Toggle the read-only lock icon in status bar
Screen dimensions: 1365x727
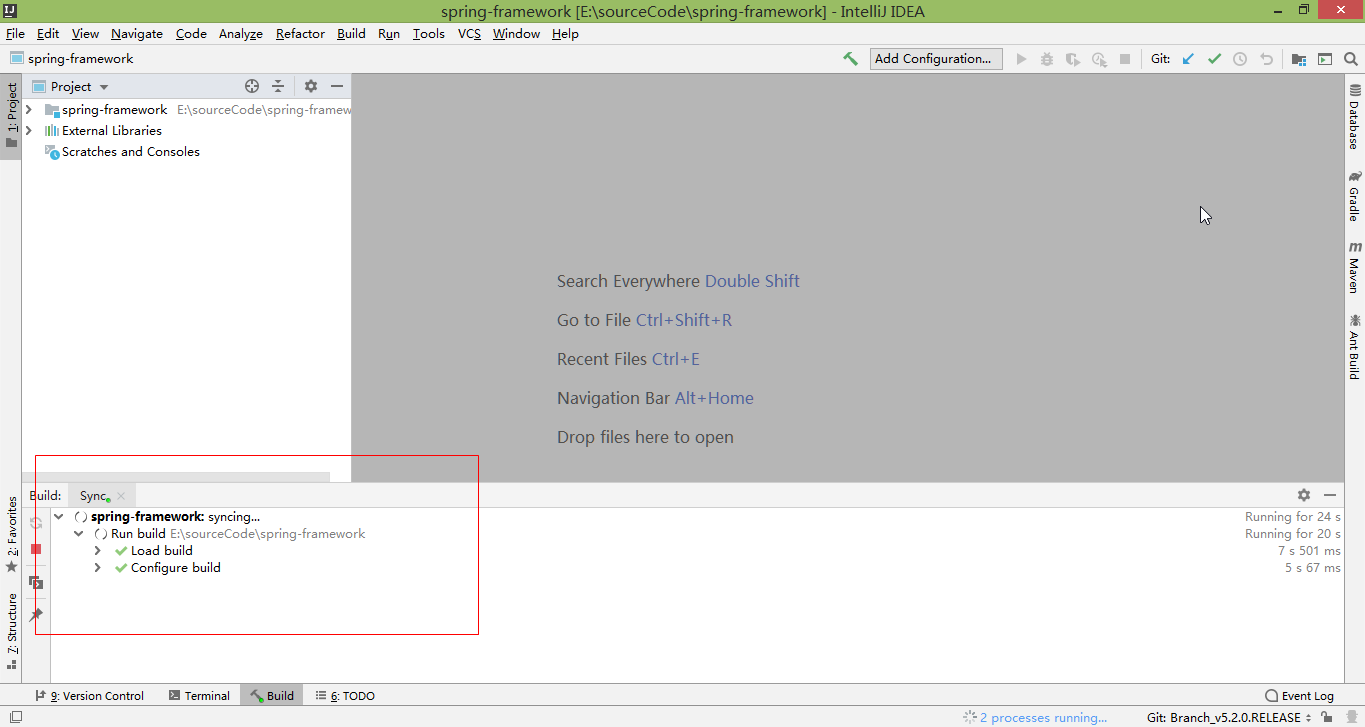tap(1326, 717)
